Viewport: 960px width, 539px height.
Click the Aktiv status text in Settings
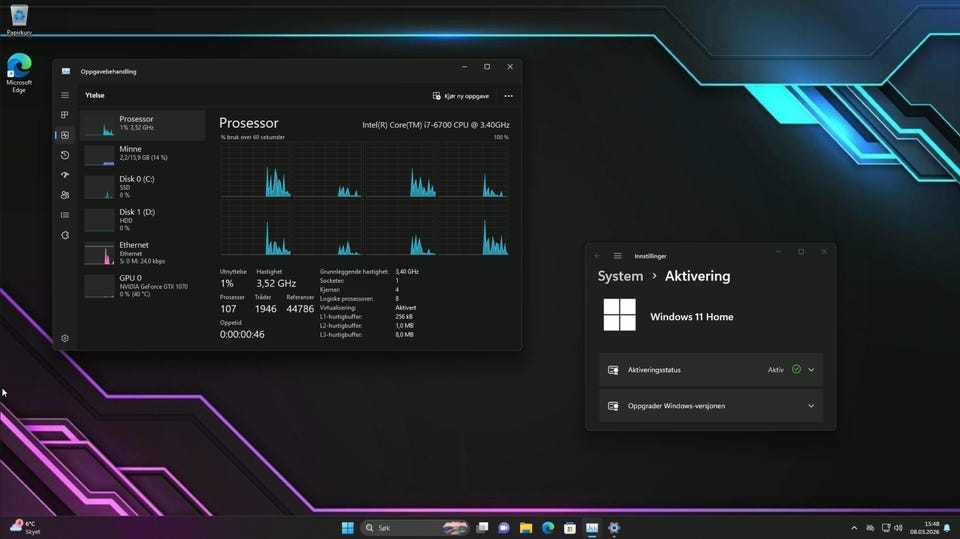pos(776,370)
